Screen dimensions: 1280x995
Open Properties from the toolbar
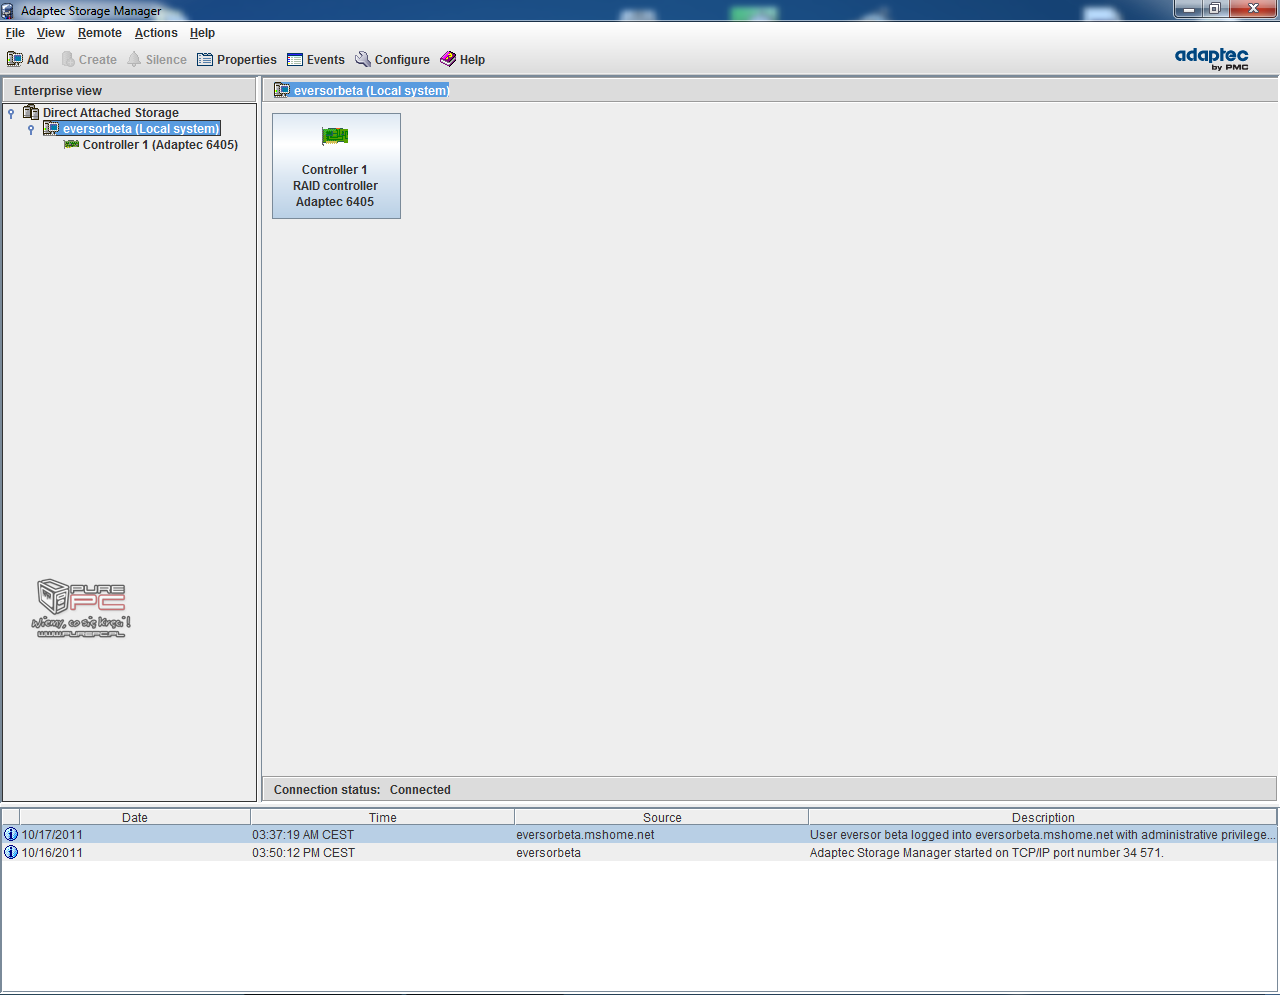coord(205,60)
